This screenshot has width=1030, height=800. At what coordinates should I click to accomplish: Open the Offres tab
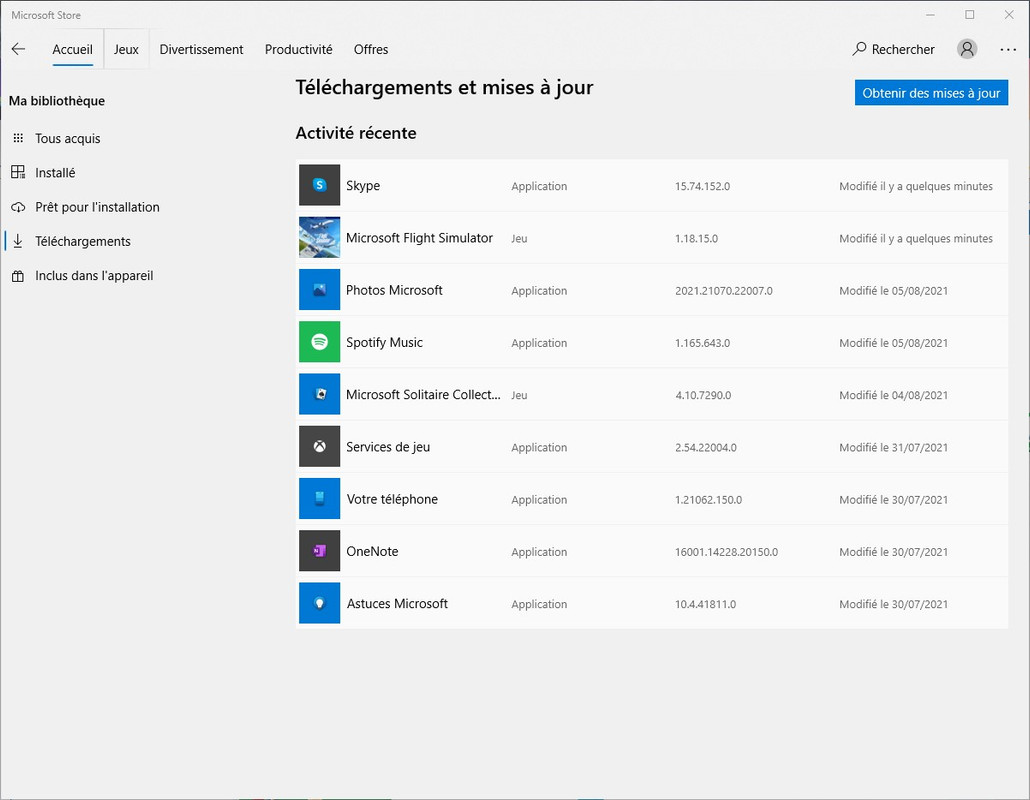370,49
